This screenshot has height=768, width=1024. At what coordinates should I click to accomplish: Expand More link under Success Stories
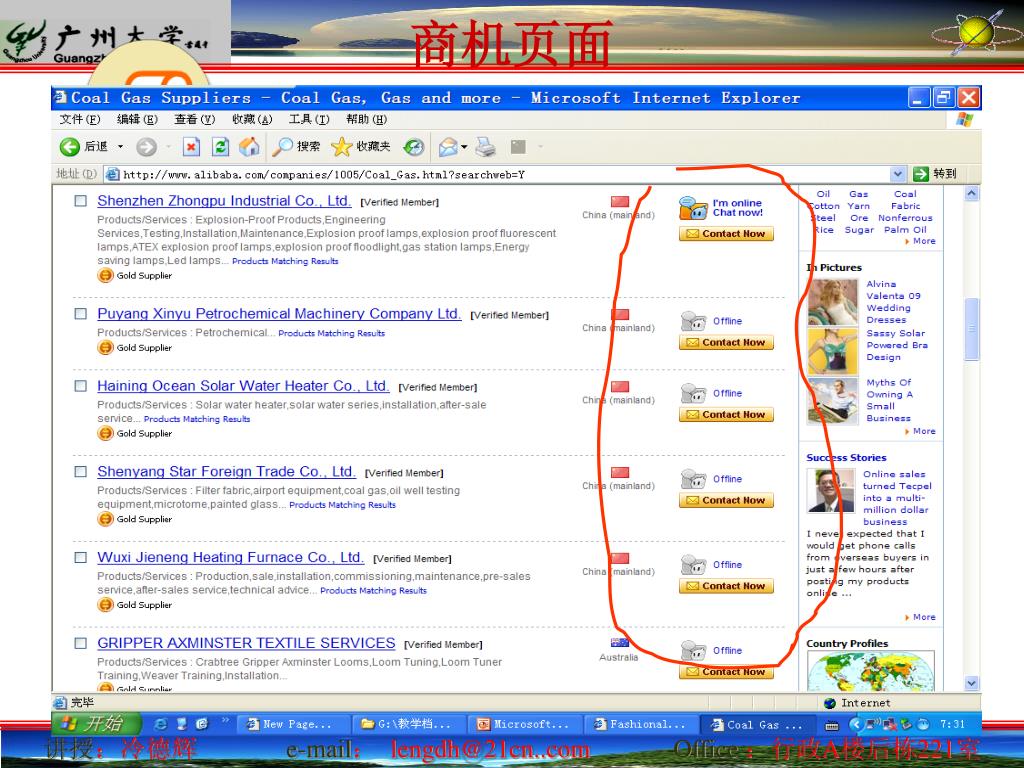pyautogui.click(x=923, y=617)
